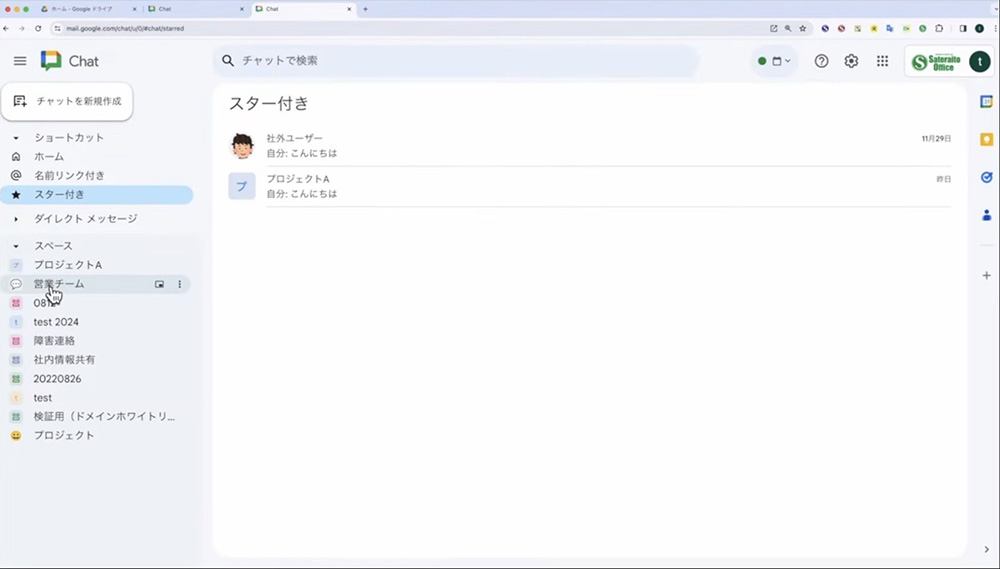Switch to the middle Chat browser tab

195,9
